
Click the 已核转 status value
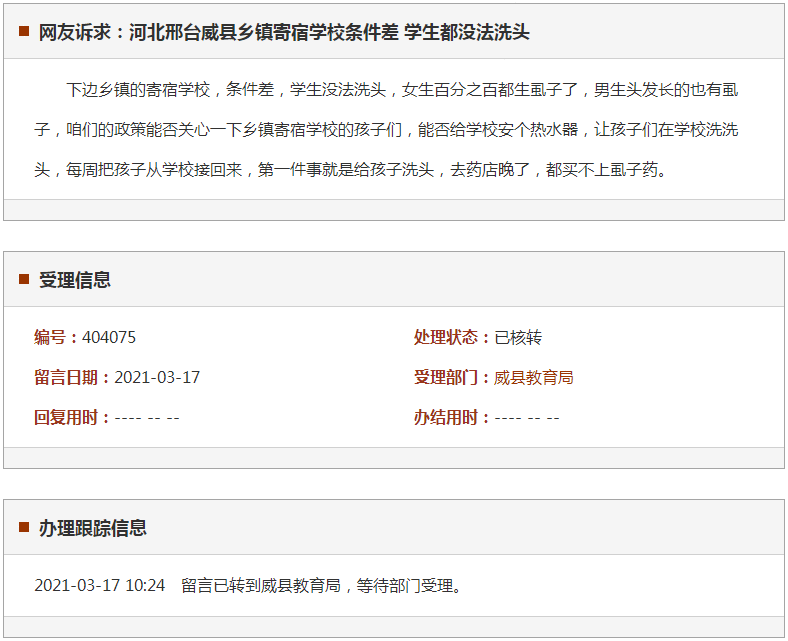click(518, 338)
